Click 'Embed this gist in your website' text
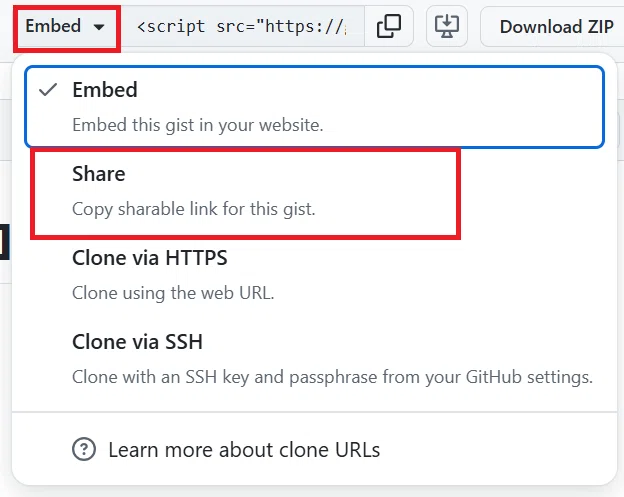The image size is (624, 497). 198,125
